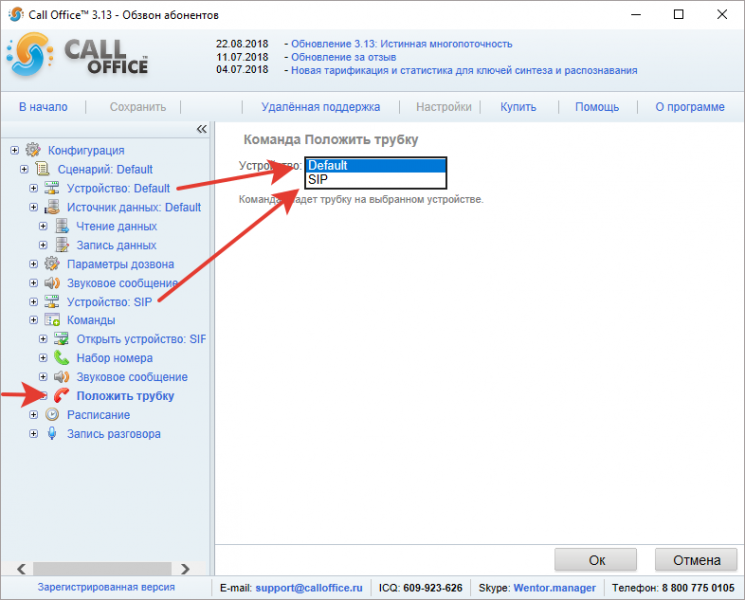
Task: Click the Запись данных icon
Action: [x=62, y=245]
